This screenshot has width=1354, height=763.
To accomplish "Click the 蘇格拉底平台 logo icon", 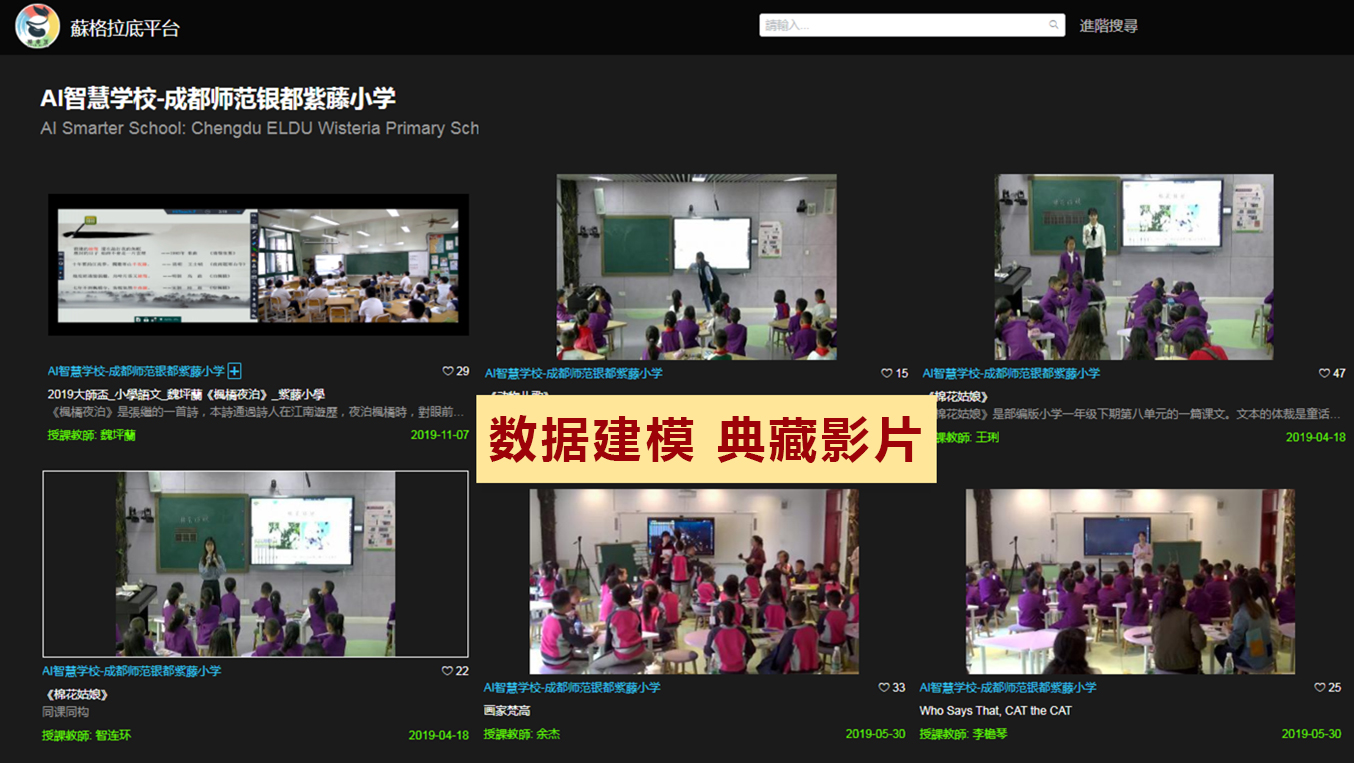I will 37,26.
